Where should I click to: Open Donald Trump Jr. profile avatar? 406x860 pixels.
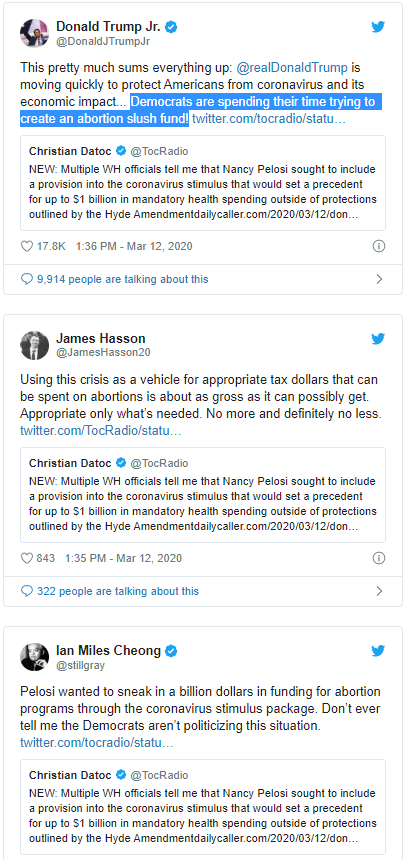pyautogui.click(x=35, y=33)
